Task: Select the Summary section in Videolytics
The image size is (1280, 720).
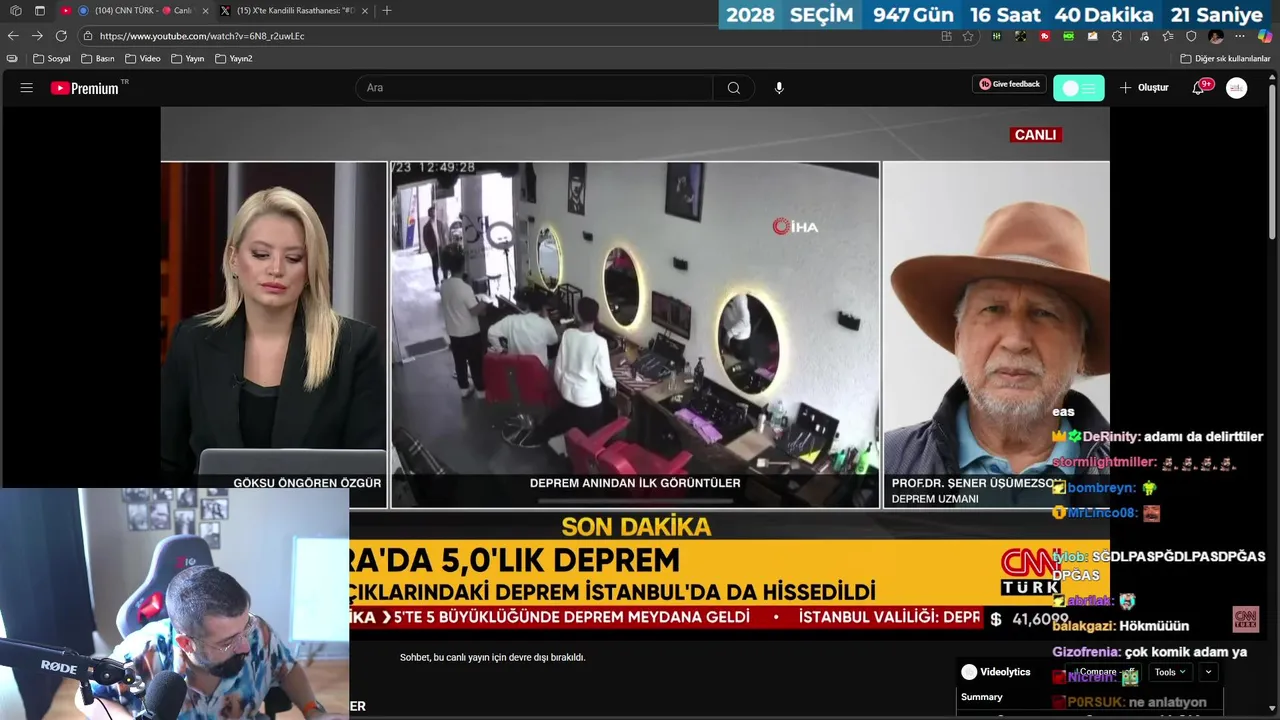Action: 982,697
